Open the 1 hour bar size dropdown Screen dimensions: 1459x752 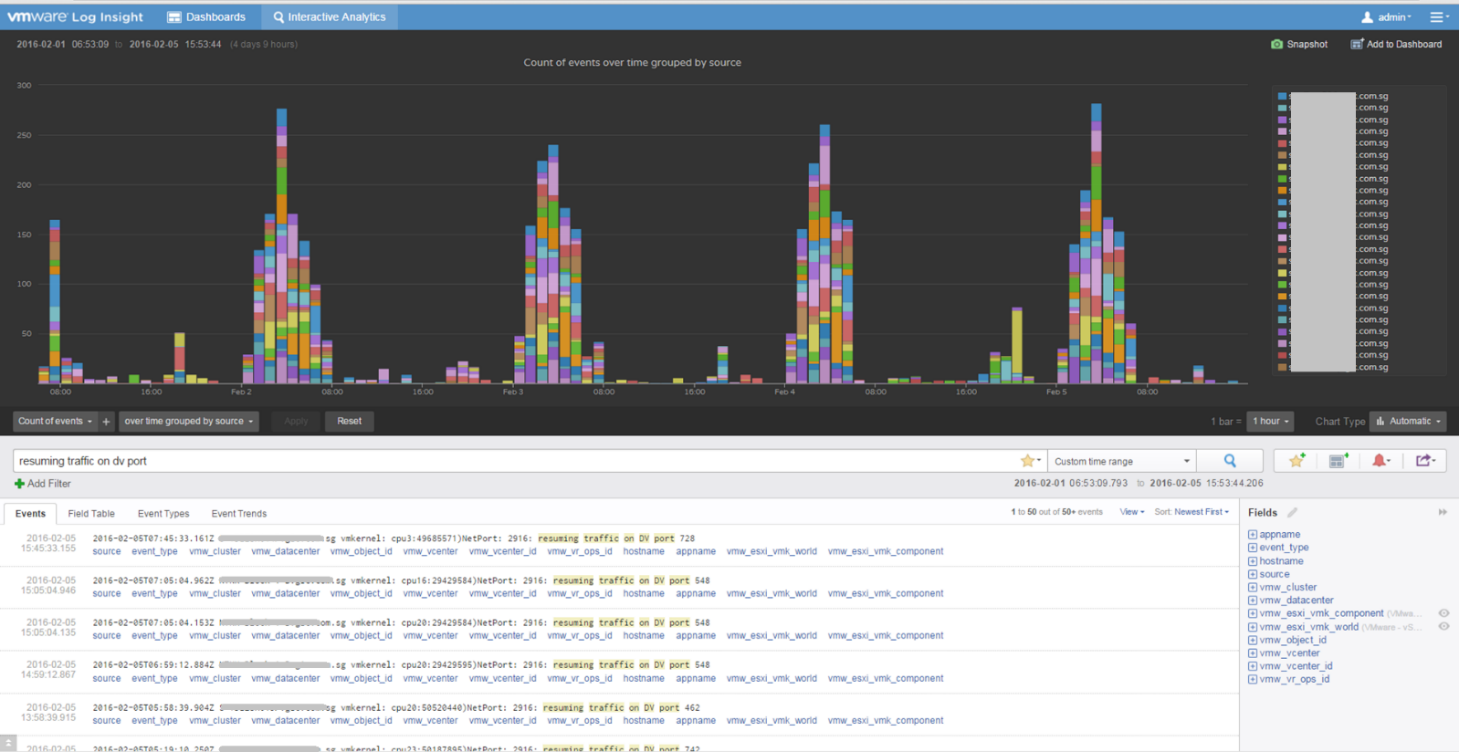click(1270, 421)
